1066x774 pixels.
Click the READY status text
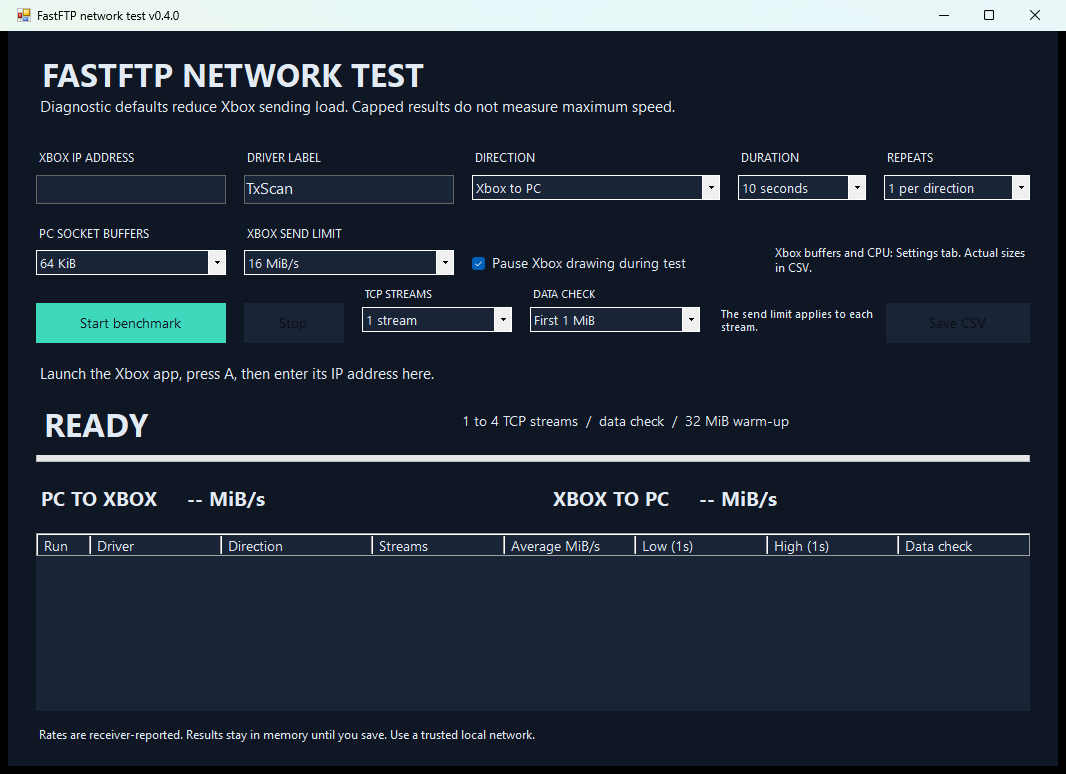click(97, 426)
